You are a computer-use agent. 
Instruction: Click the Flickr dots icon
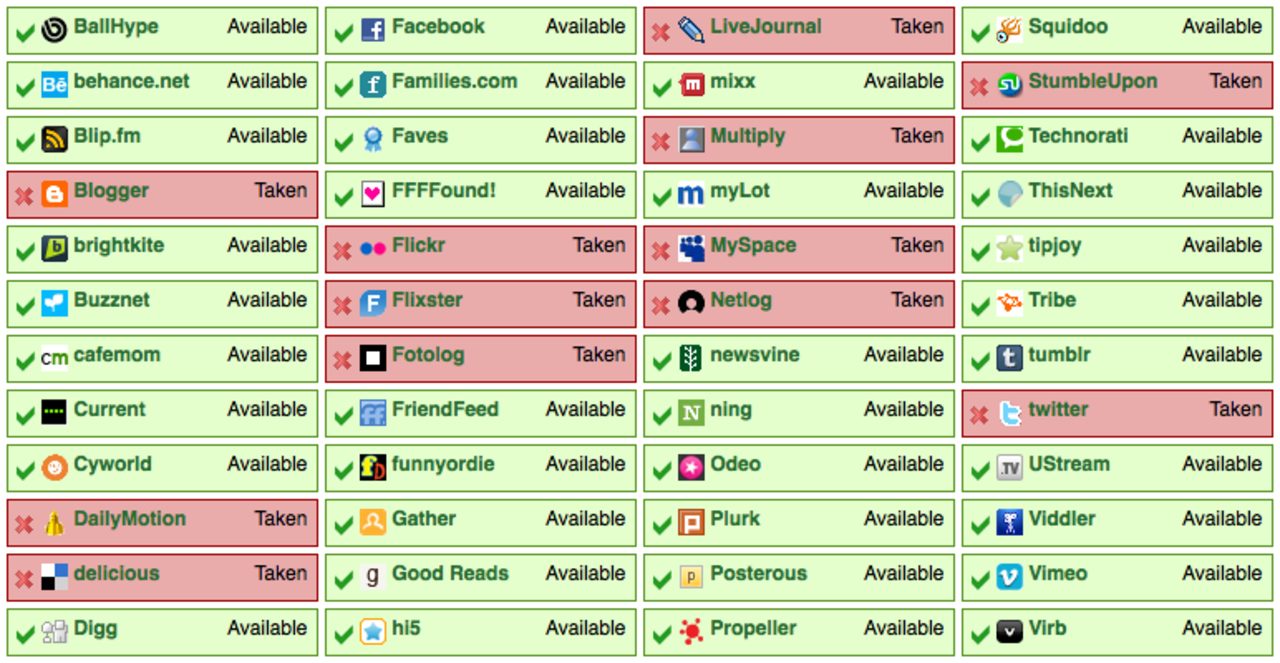373,248
